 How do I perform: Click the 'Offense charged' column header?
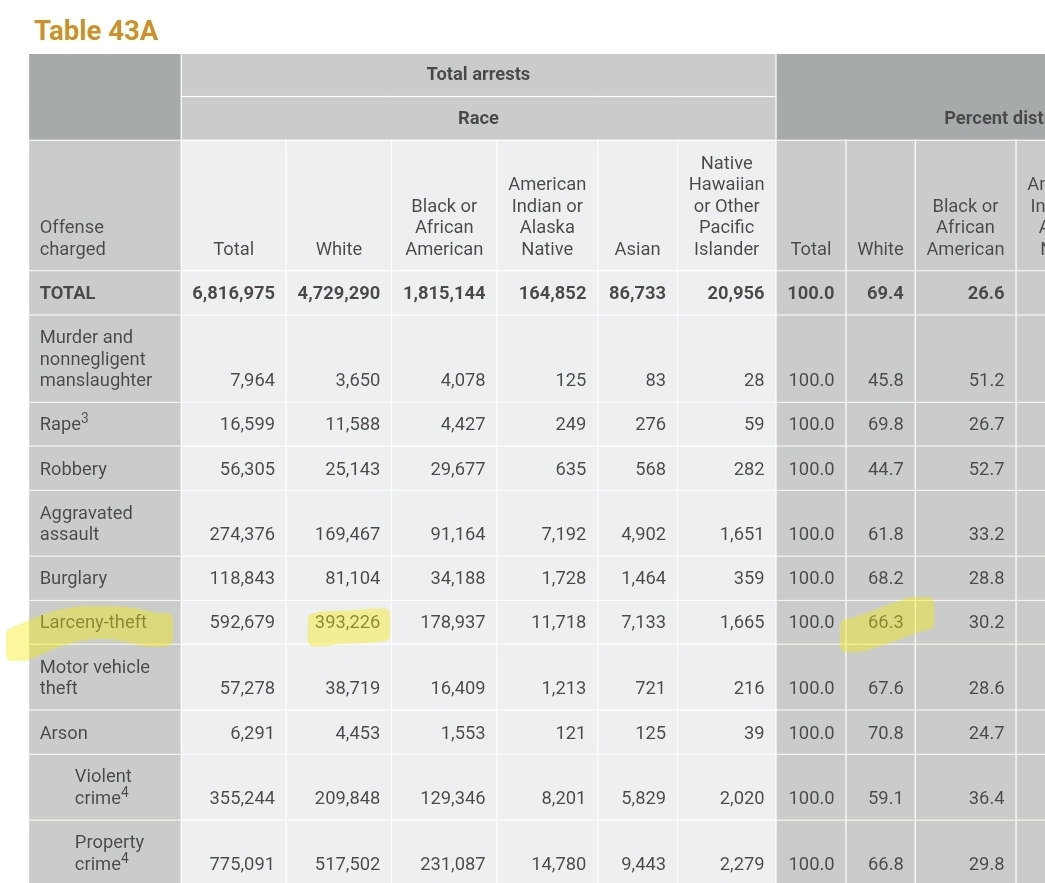click(73, 237)
